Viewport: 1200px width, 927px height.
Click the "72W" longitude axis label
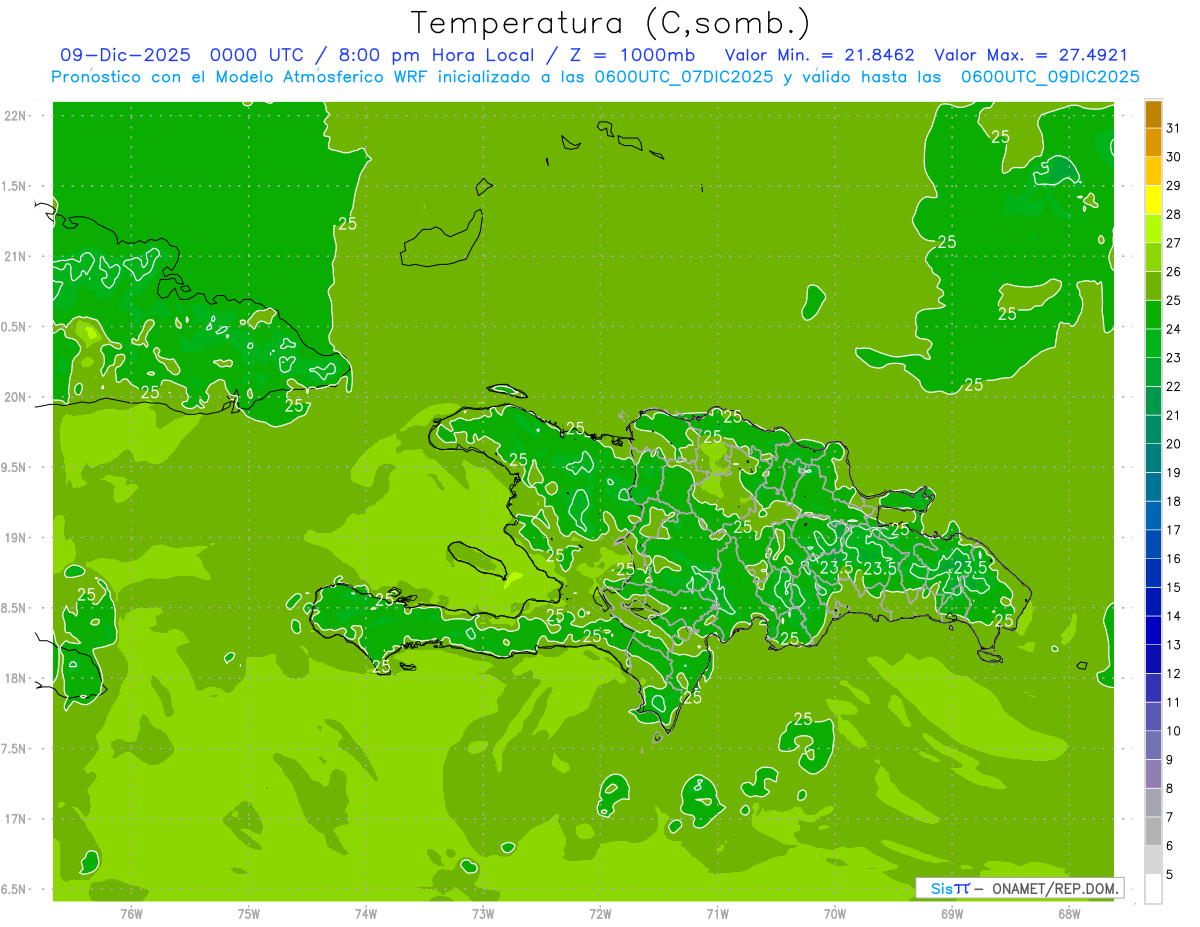(600, 914)
